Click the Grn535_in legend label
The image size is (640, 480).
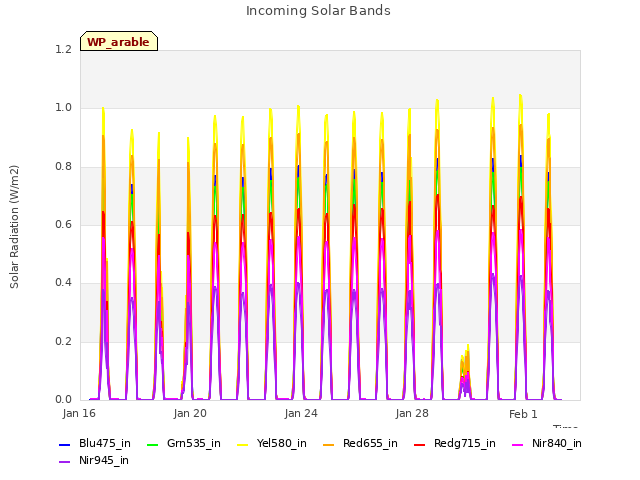point(193,443)
